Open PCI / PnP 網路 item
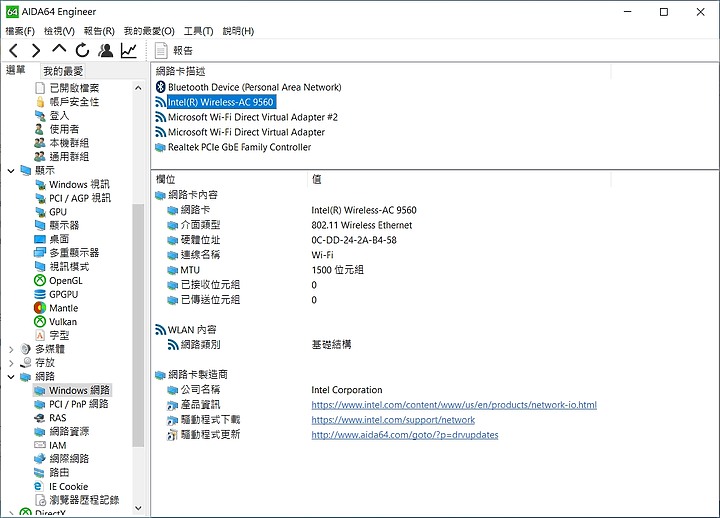This screenshot has height=518, width=720. [72, 404]
